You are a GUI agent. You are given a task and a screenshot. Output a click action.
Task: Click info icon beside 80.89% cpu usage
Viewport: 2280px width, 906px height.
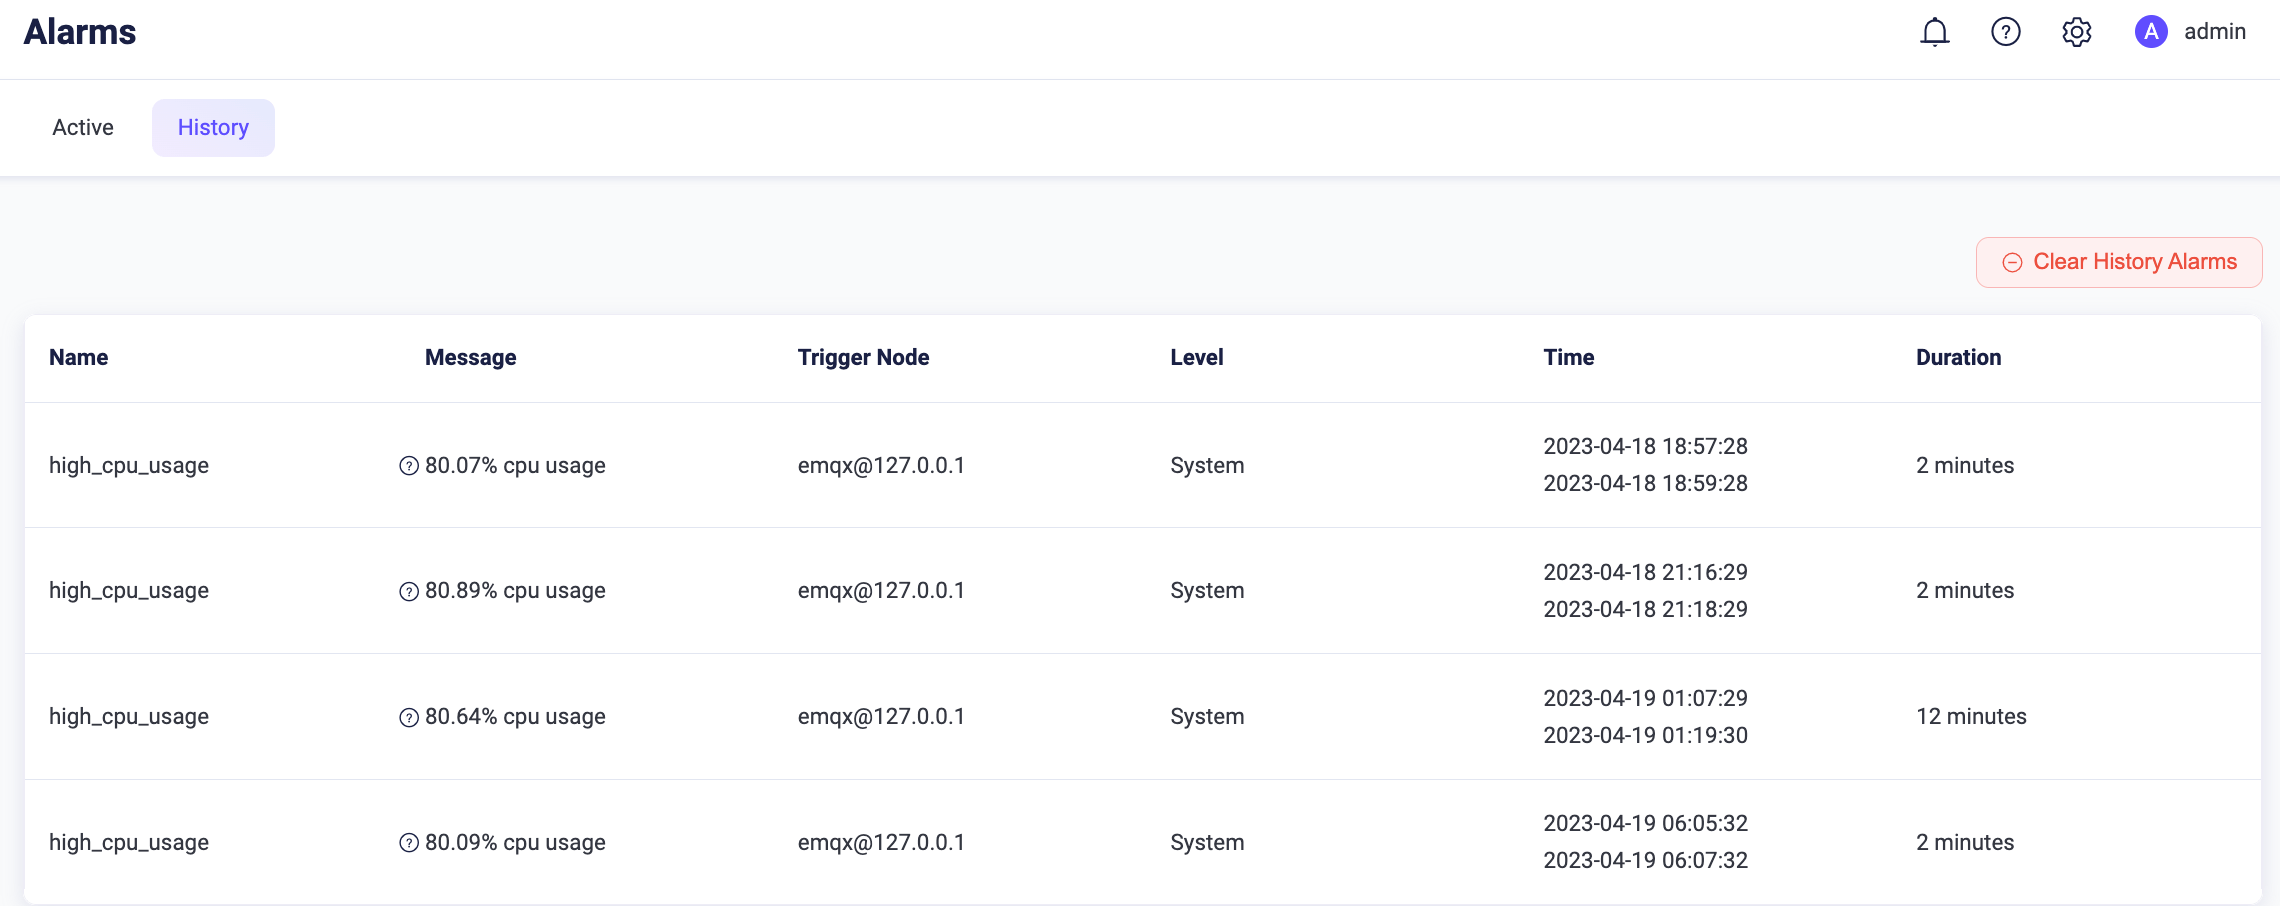click(408, 592)
